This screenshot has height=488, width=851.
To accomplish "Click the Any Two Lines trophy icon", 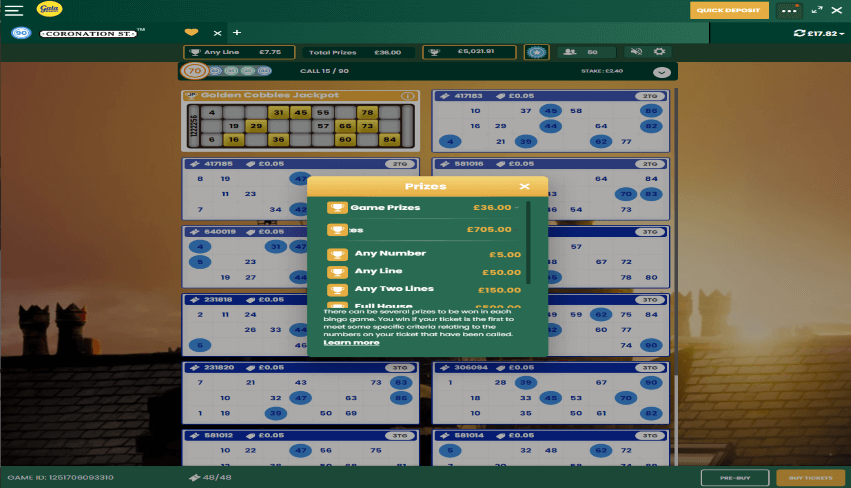I will (337, 290).
